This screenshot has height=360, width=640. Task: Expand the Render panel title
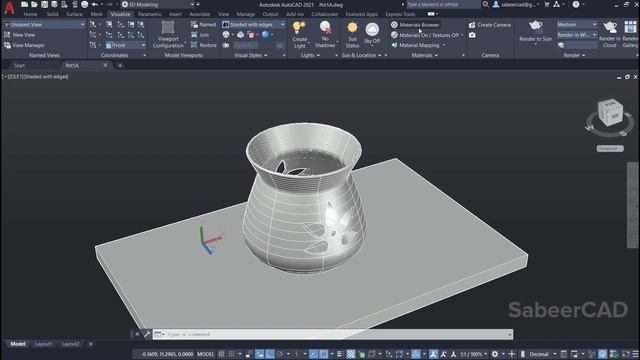click(574, 55)
